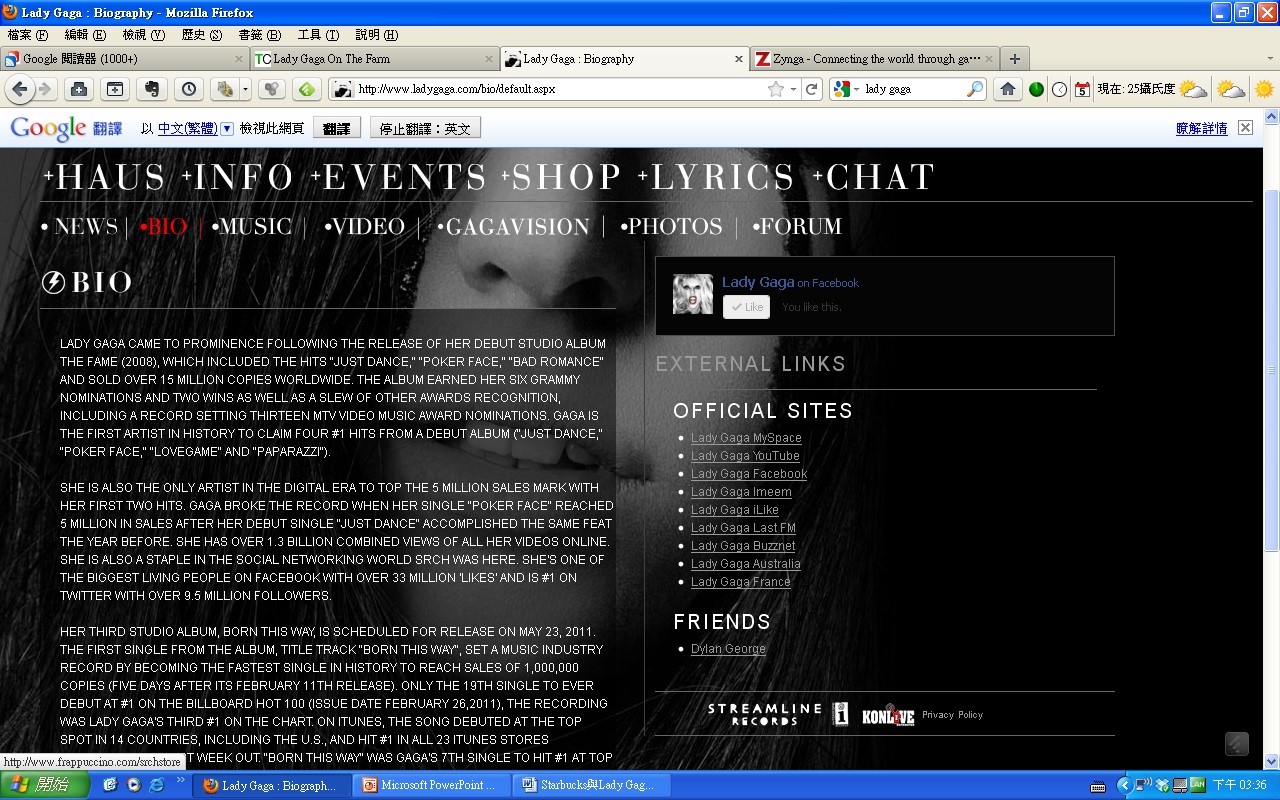Click the clock outline toolbar icon
1280x800 pixels.
pyautogui.click(x=1059, y=89)
